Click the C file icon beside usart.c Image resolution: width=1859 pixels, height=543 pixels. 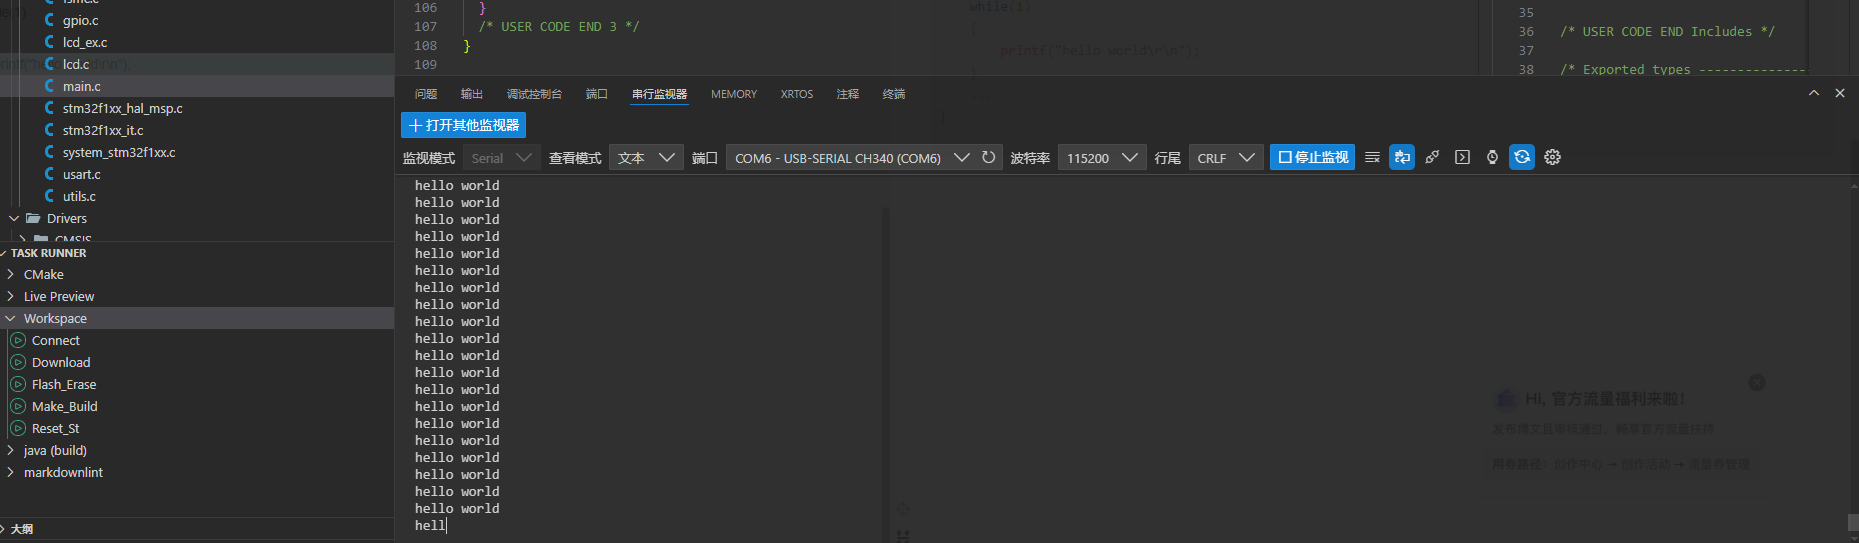pyautogui.click(x=49, y=174)
